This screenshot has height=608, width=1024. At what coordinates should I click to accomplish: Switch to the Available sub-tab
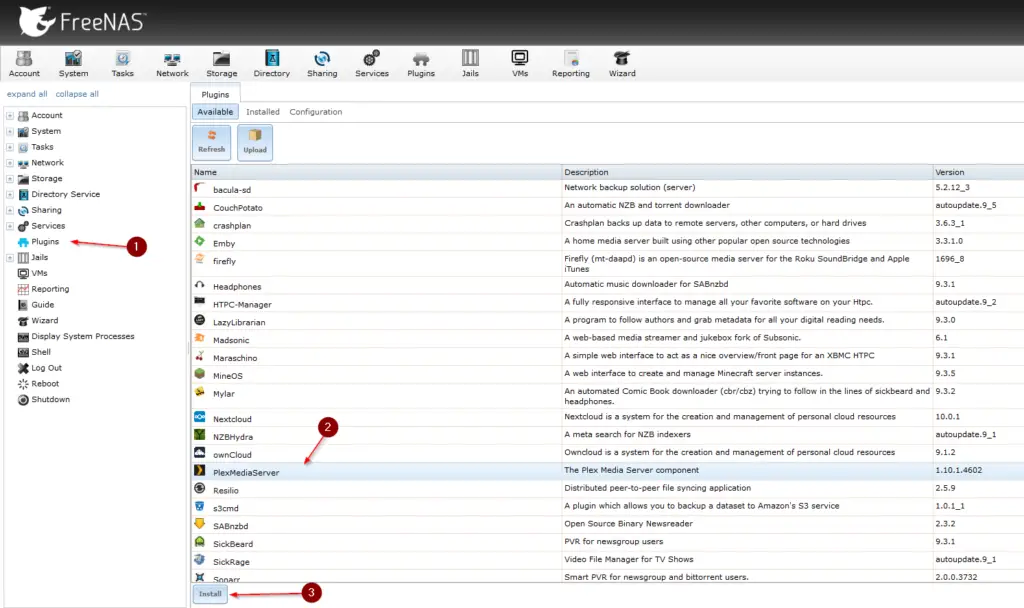[x=215, y=112]
